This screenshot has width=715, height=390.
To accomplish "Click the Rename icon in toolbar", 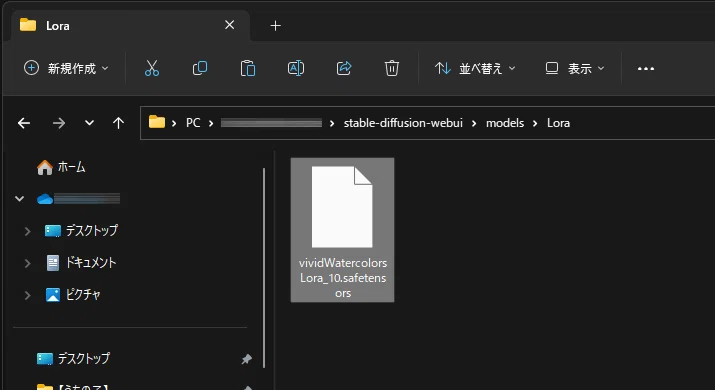I will click(x=295, y=68).
